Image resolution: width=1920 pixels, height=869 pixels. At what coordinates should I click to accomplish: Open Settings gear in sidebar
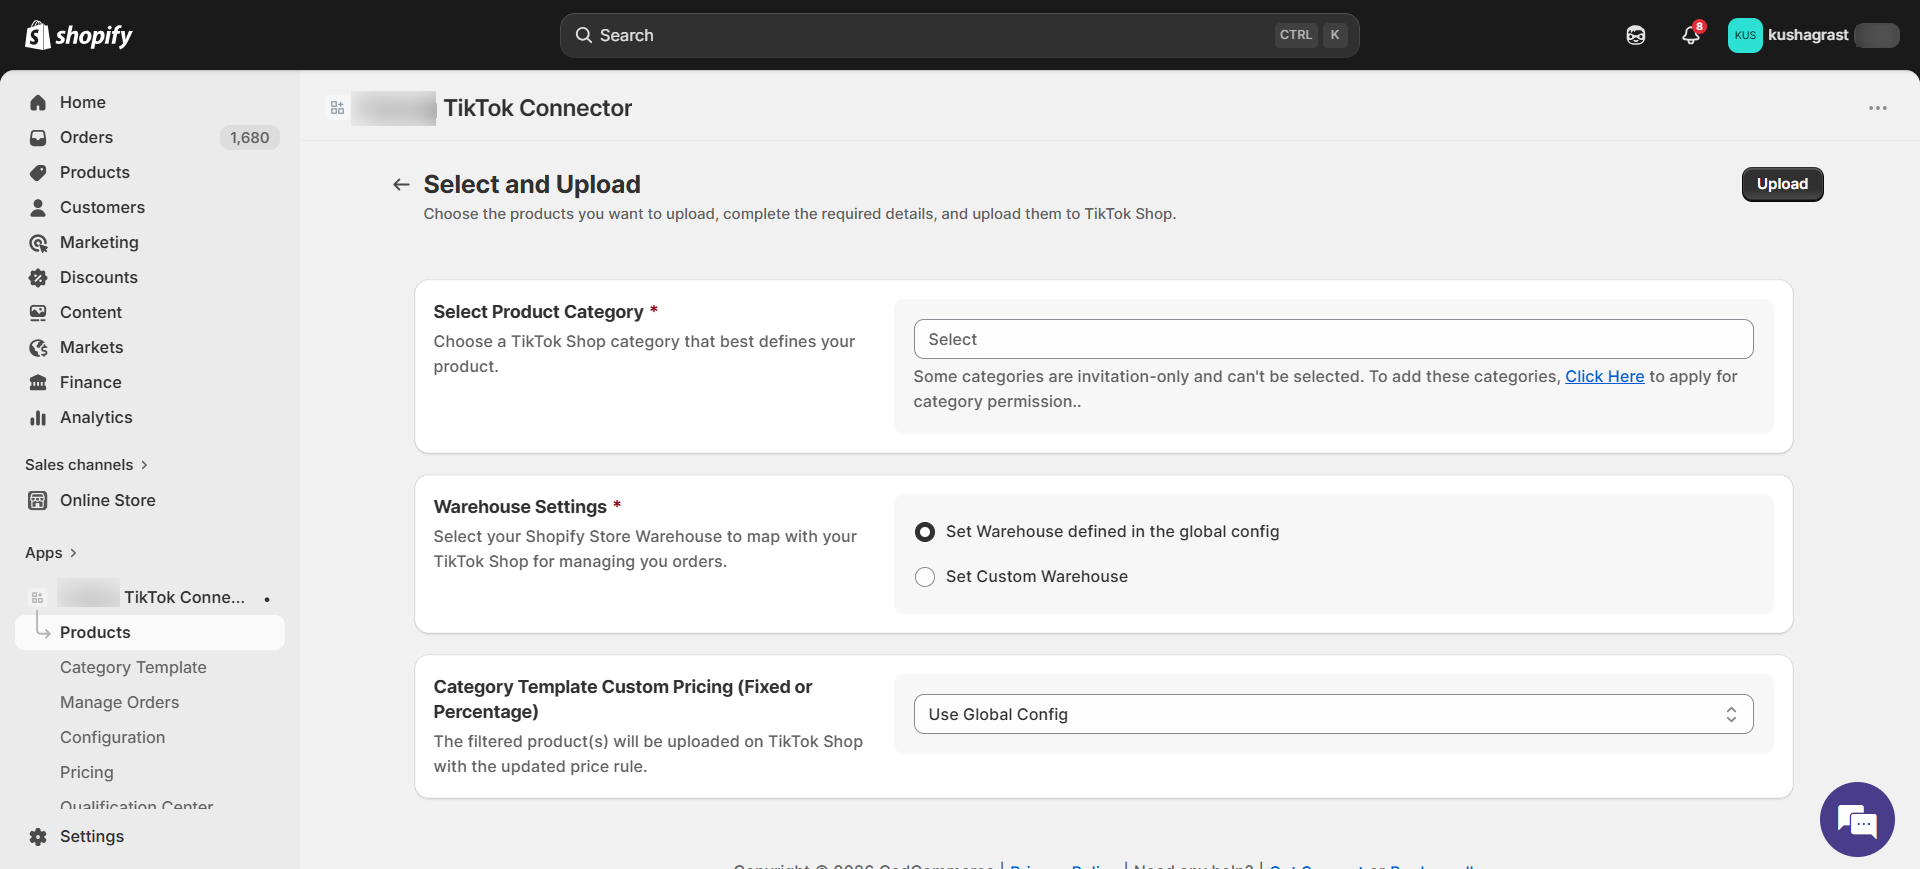tap(38, 836)
